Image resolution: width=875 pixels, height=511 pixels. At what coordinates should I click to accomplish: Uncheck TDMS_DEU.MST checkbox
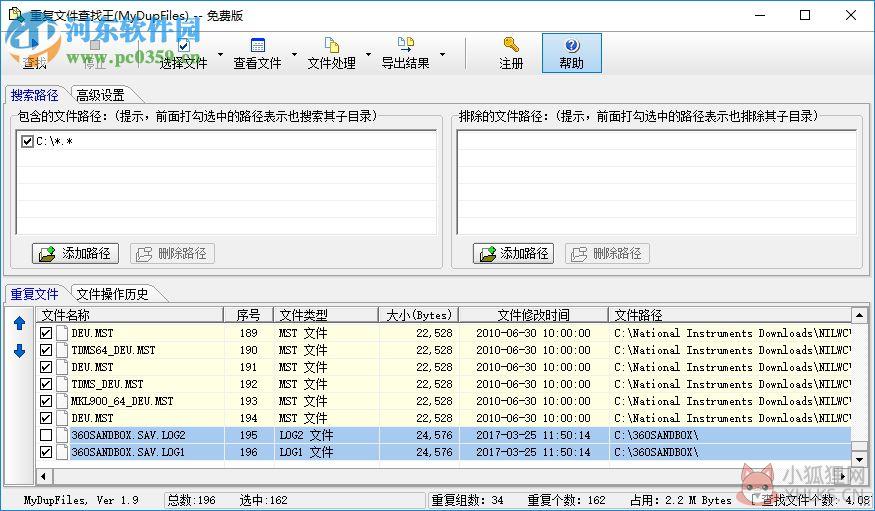point(46,384)
